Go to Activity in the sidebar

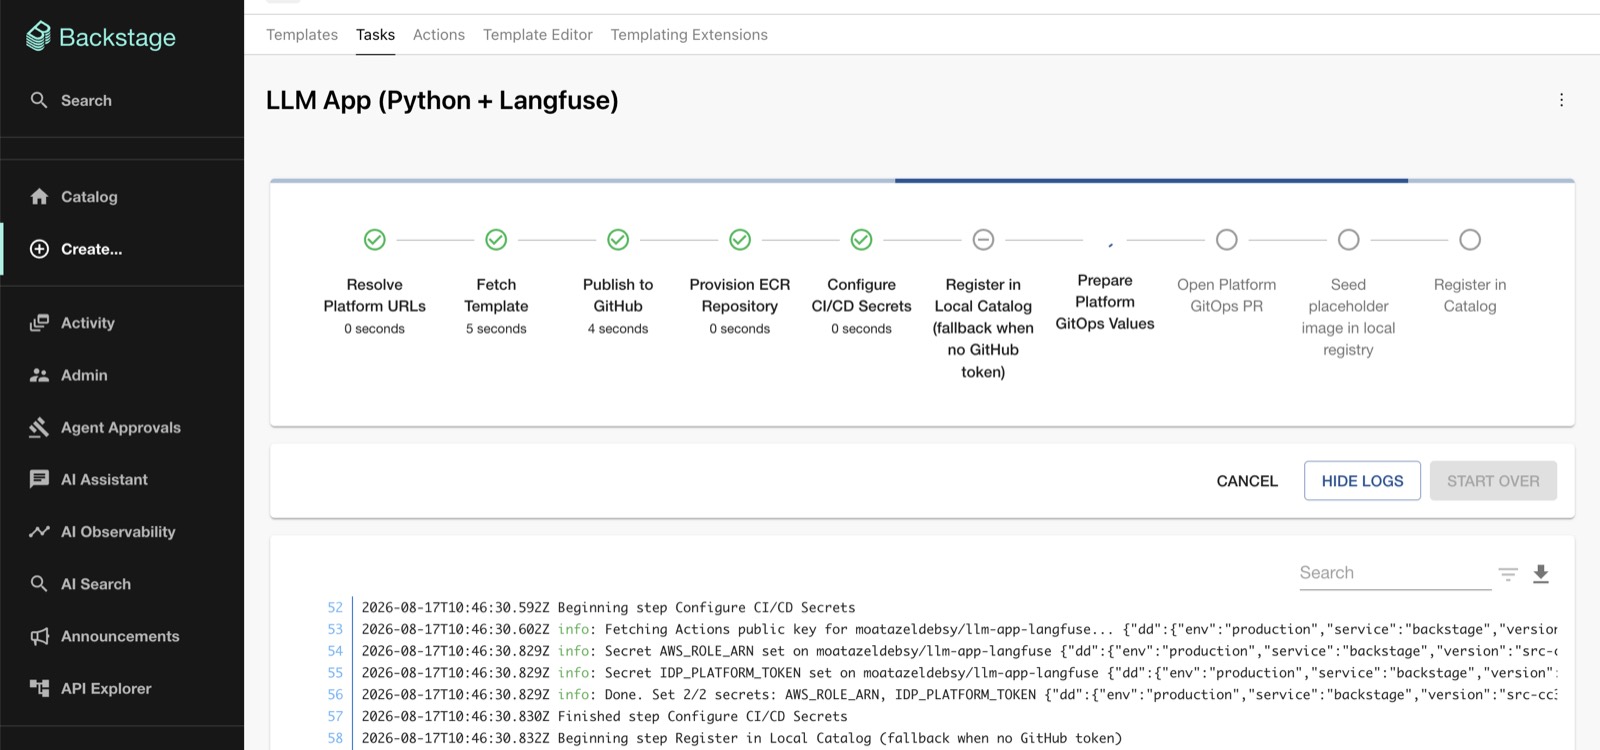88,323
